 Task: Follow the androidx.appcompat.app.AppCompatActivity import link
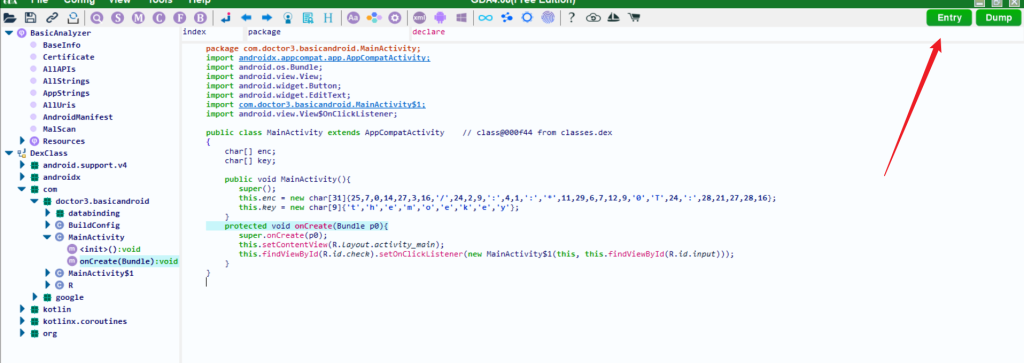point(334,57)
